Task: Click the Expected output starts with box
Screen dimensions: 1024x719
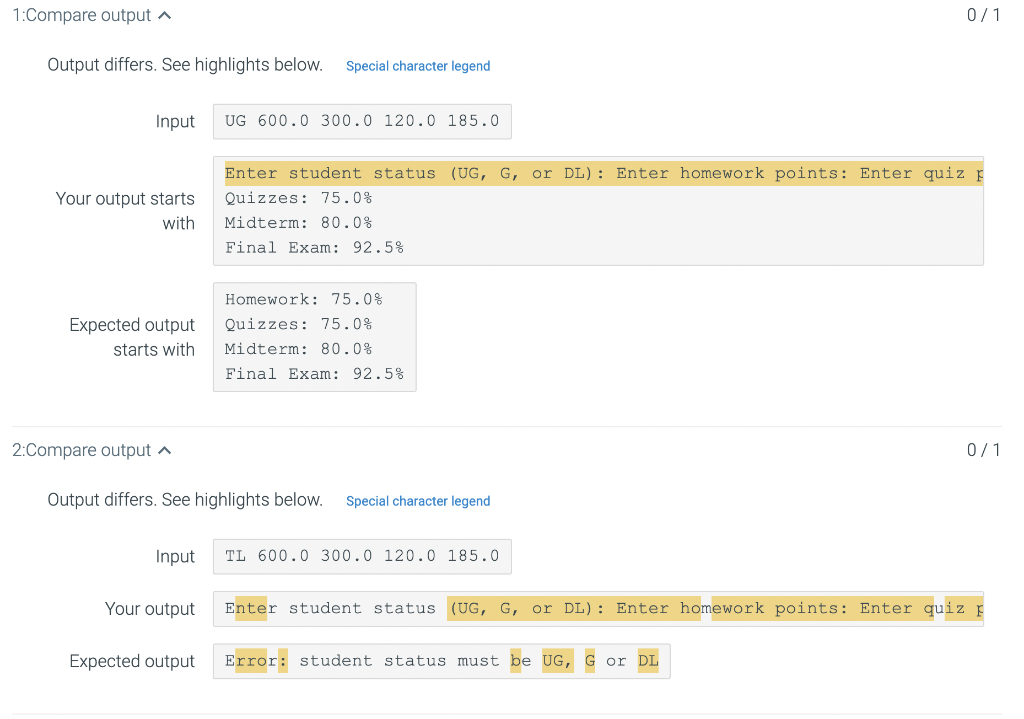Action: point(315,336)
